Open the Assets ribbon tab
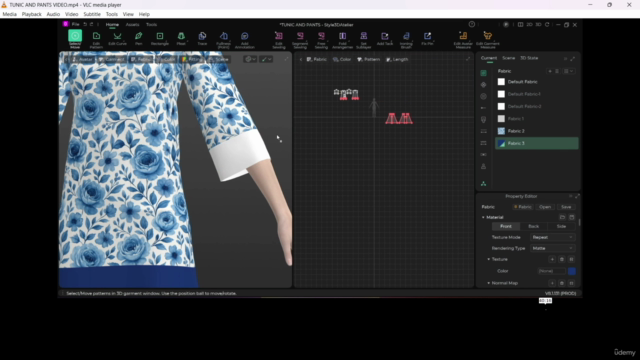The image size is (640, 360). pyautogui.click(x=132, y=24)
